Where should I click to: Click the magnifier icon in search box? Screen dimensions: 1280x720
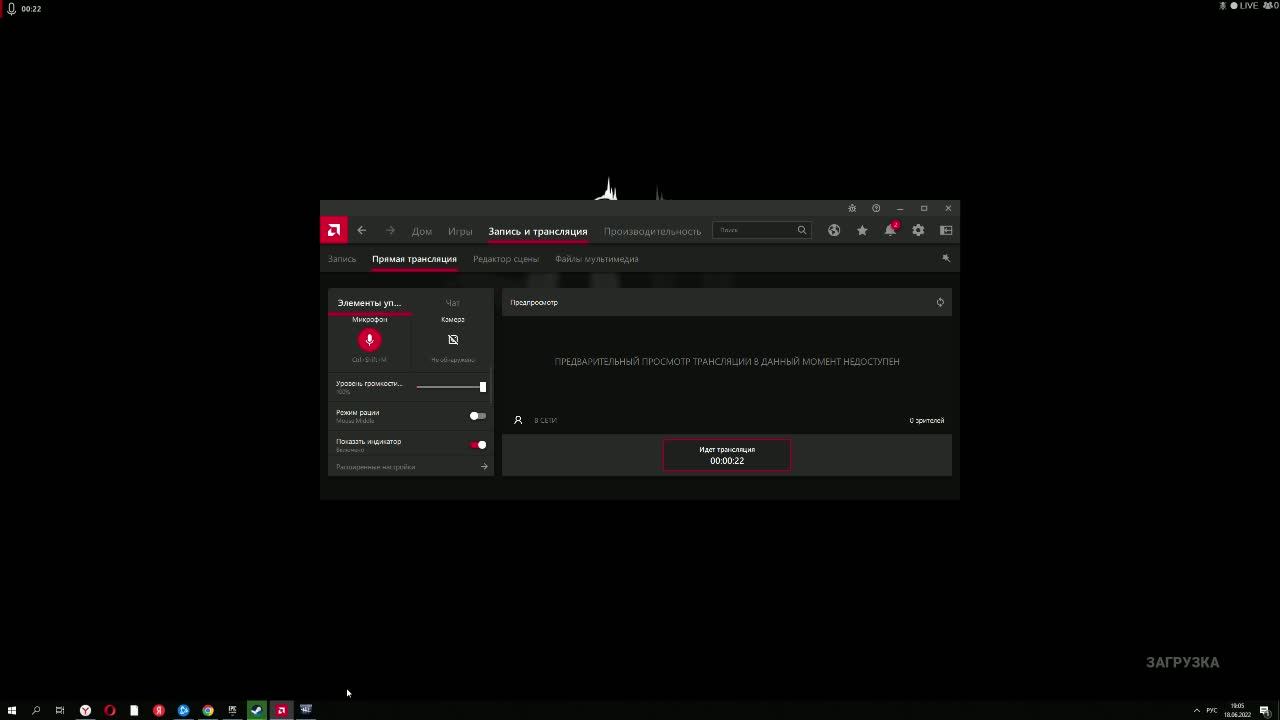coord(802,230)
